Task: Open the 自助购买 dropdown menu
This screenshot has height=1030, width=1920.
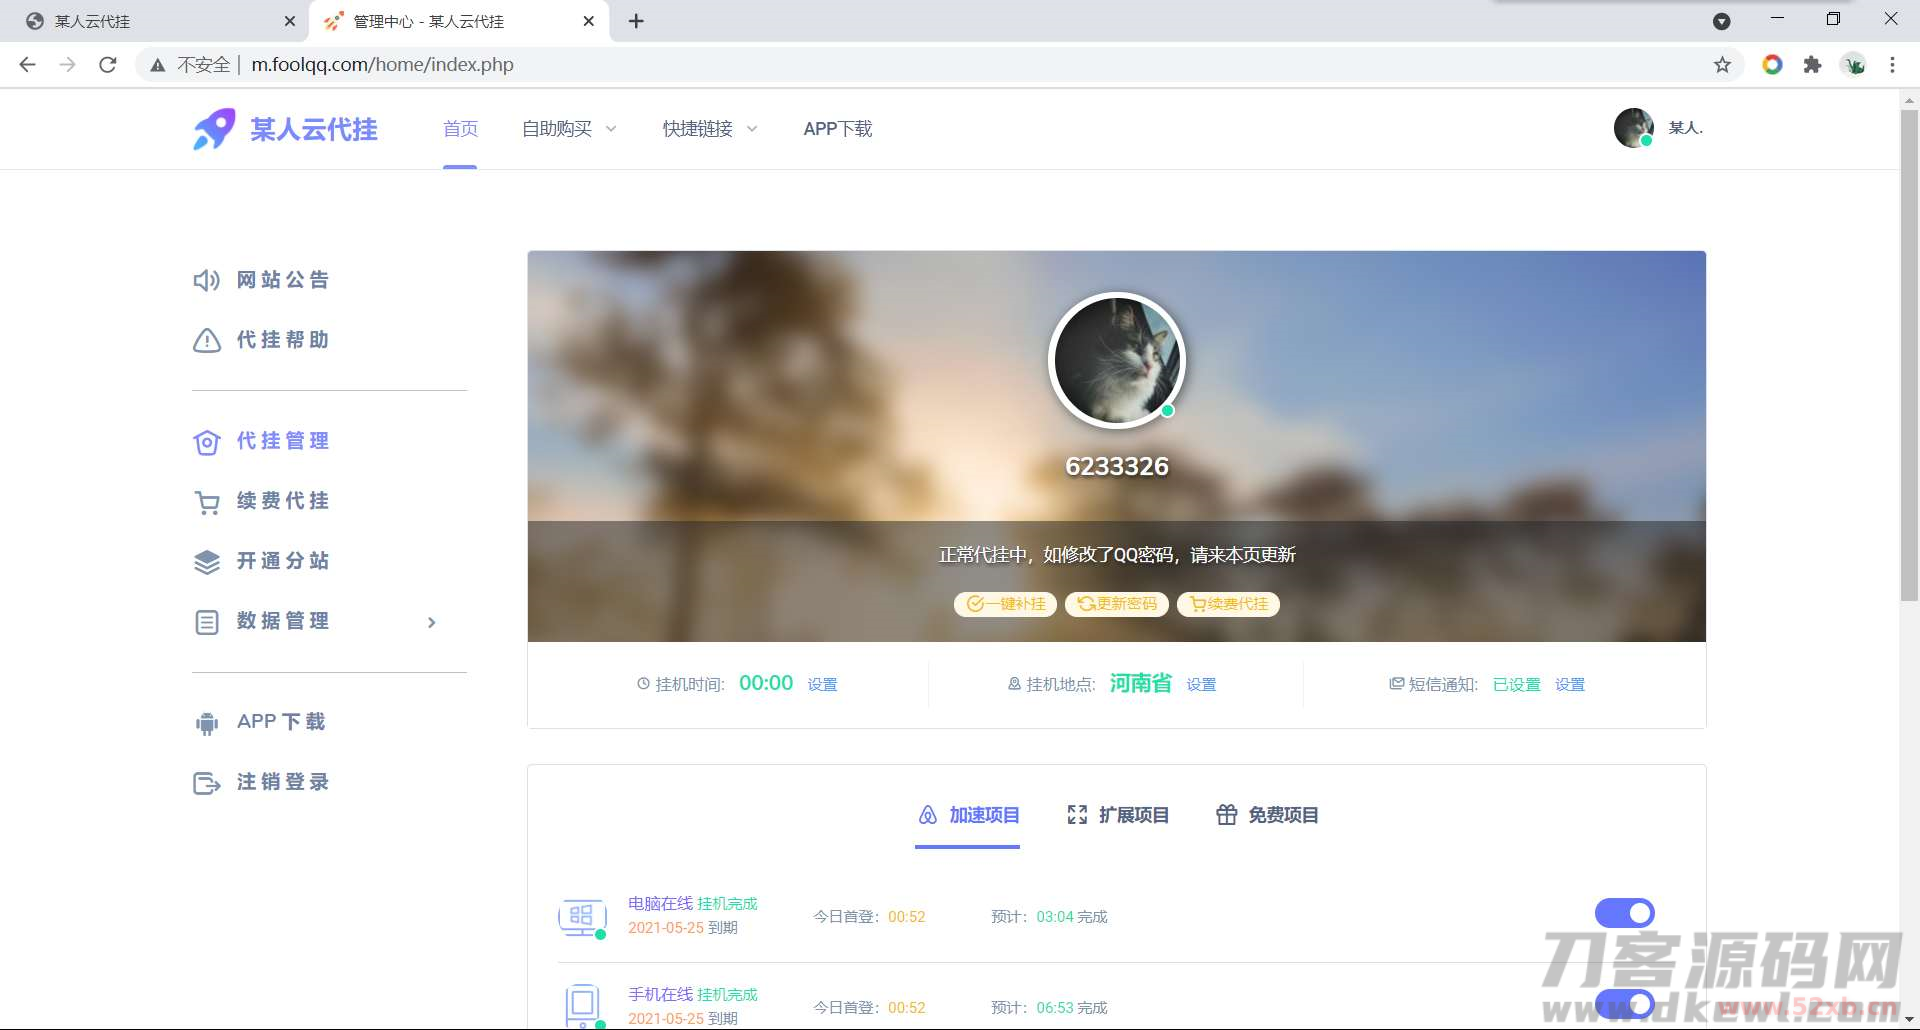Action: tap(568, 128)
